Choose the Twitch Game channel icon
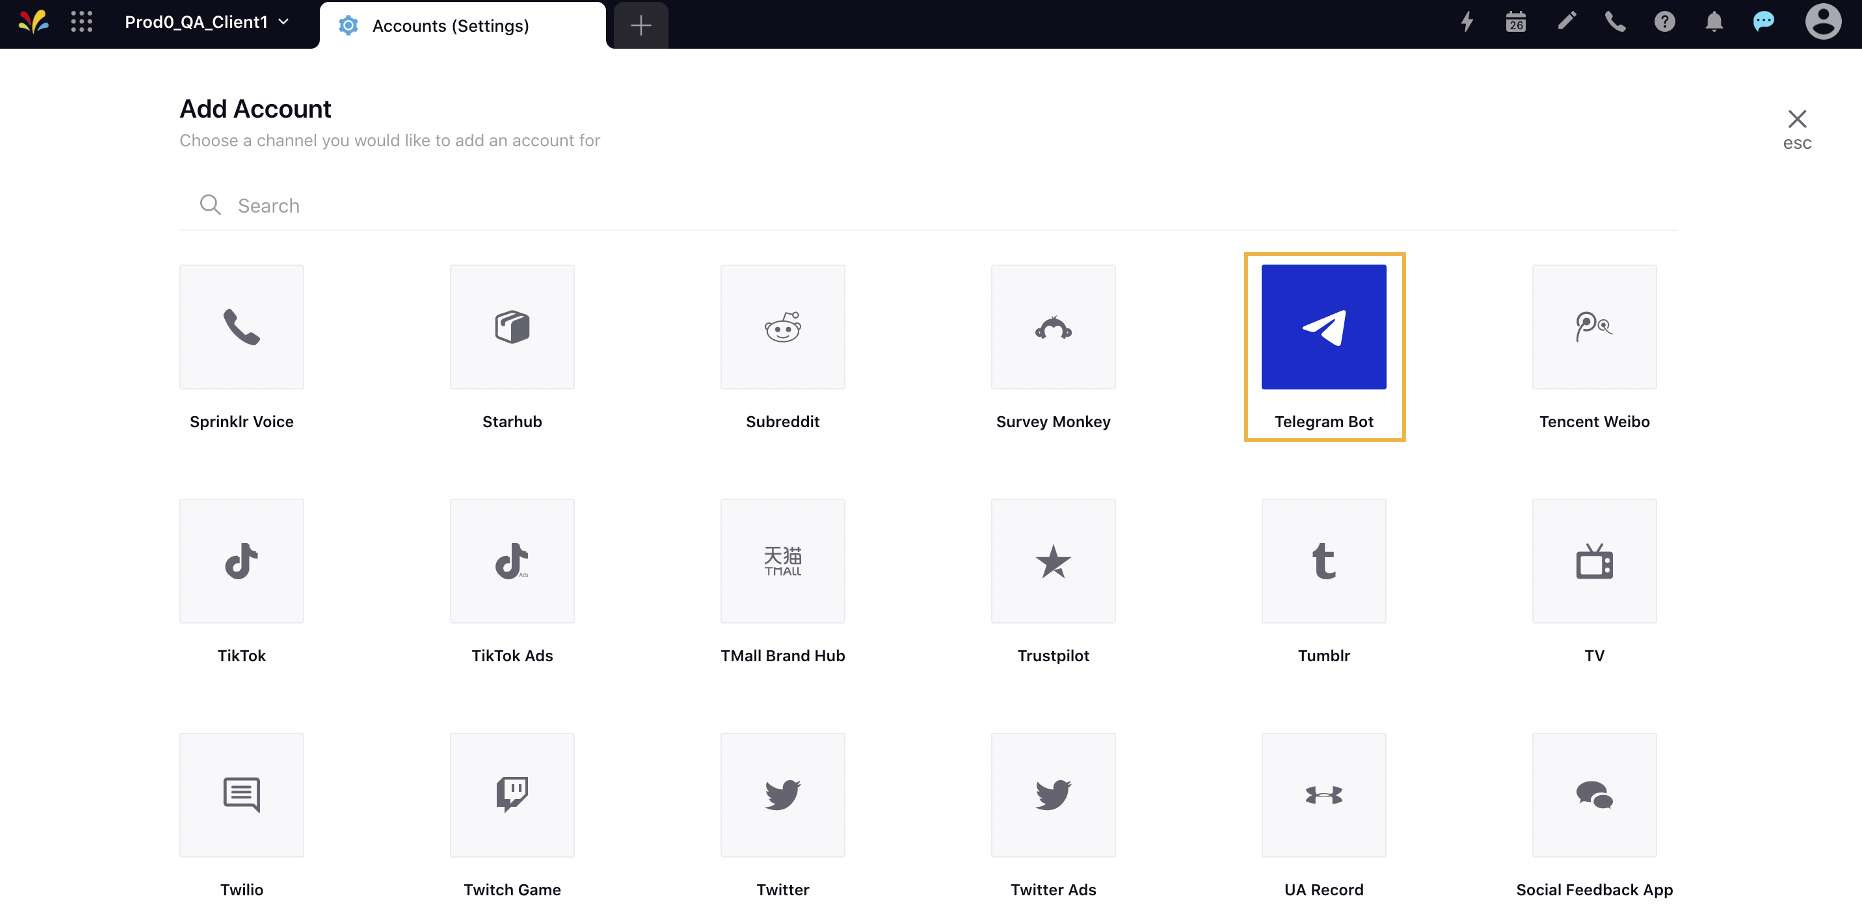The height and width of the screenshot is (922, 1862). point(512,795)
